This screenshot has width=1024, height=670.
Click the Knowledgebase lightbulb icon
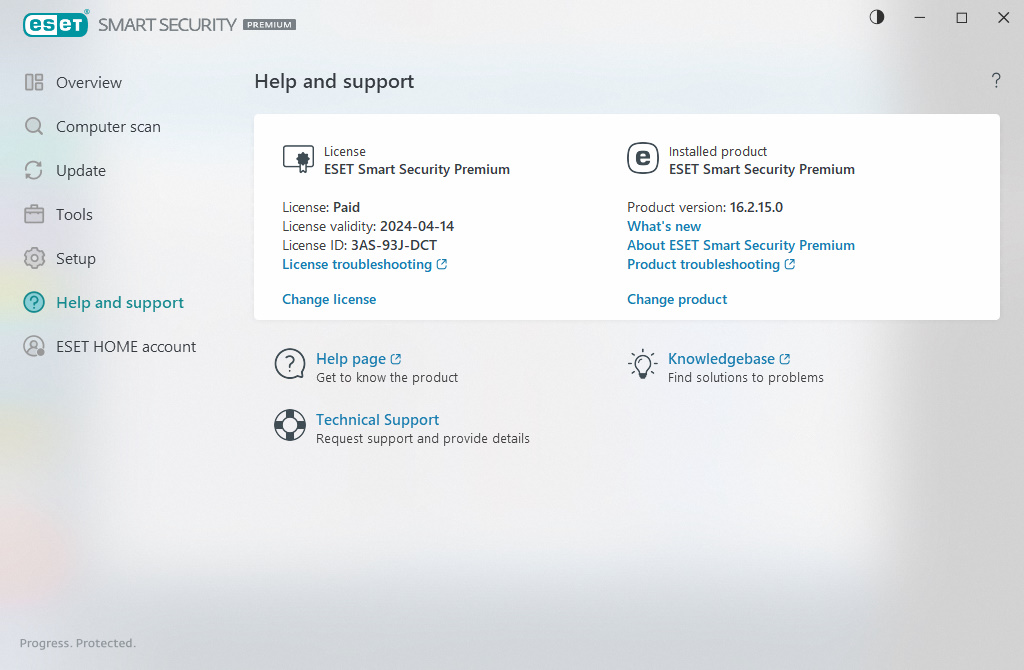tap(643, 364)
